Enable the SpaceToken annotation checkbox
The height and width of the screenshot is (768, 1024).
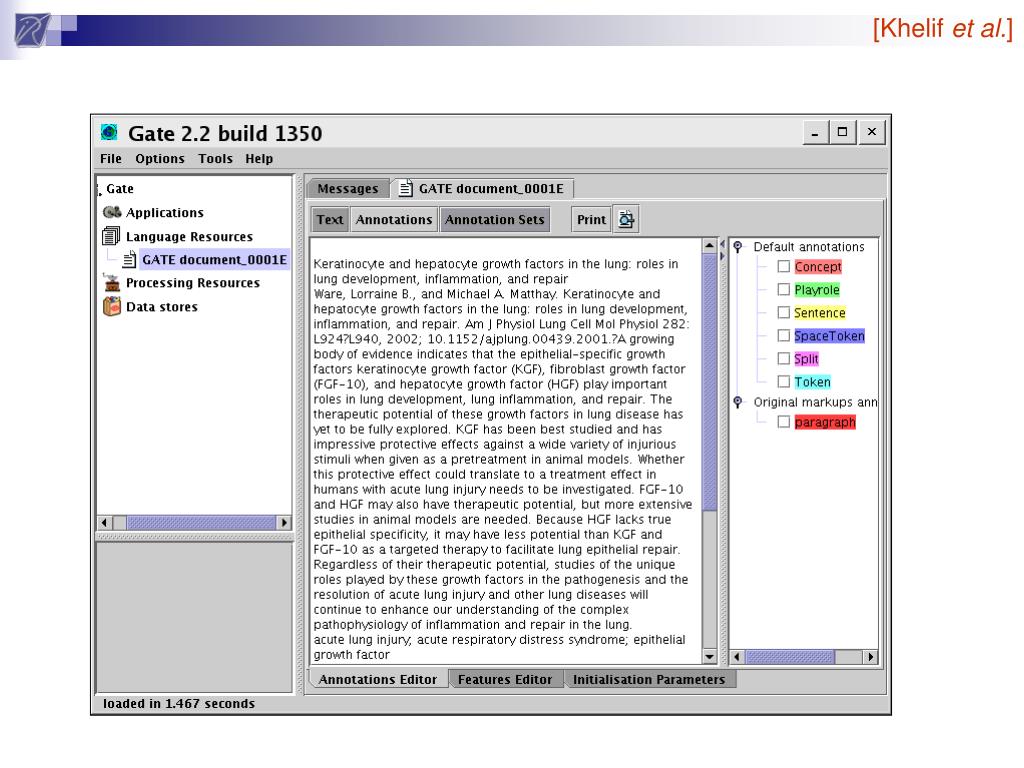coord(784,335)
